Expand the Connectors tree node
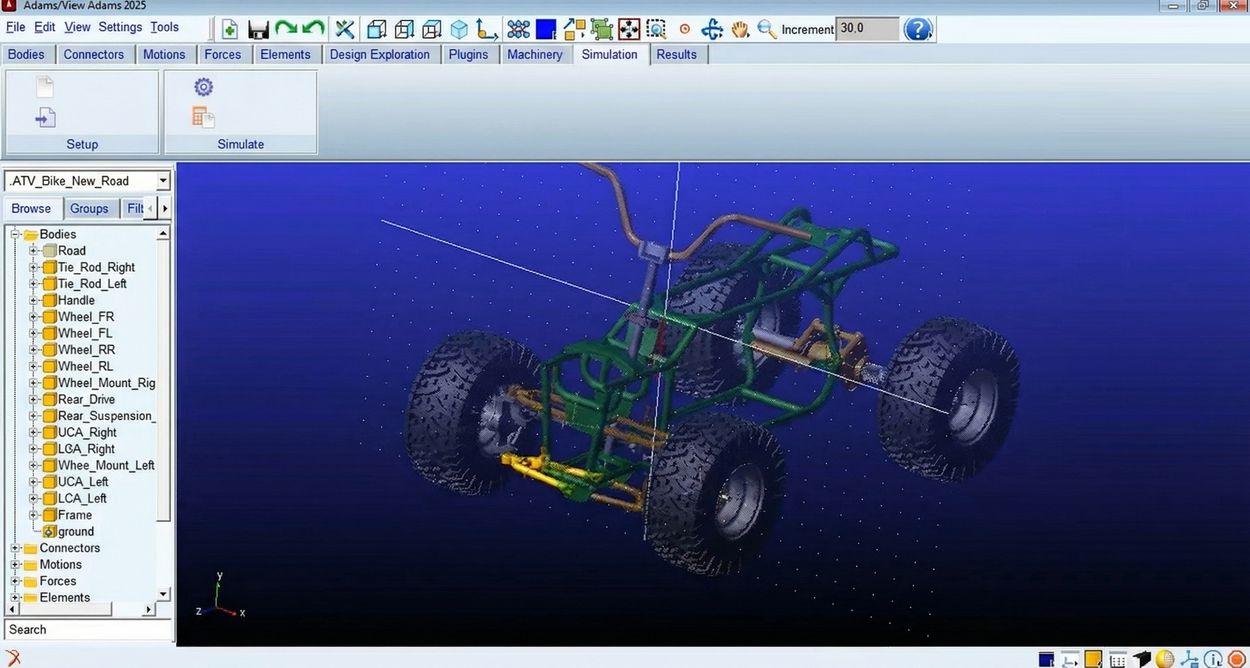 point(16,548)
